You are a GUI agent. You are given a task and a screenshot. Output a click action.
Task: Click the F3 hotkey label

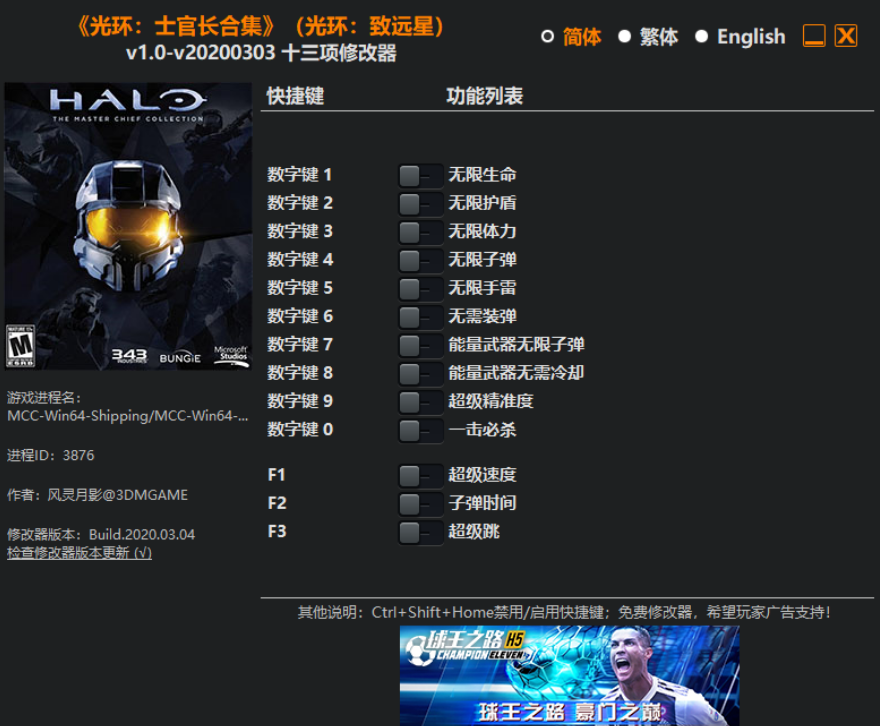[277, 531]
